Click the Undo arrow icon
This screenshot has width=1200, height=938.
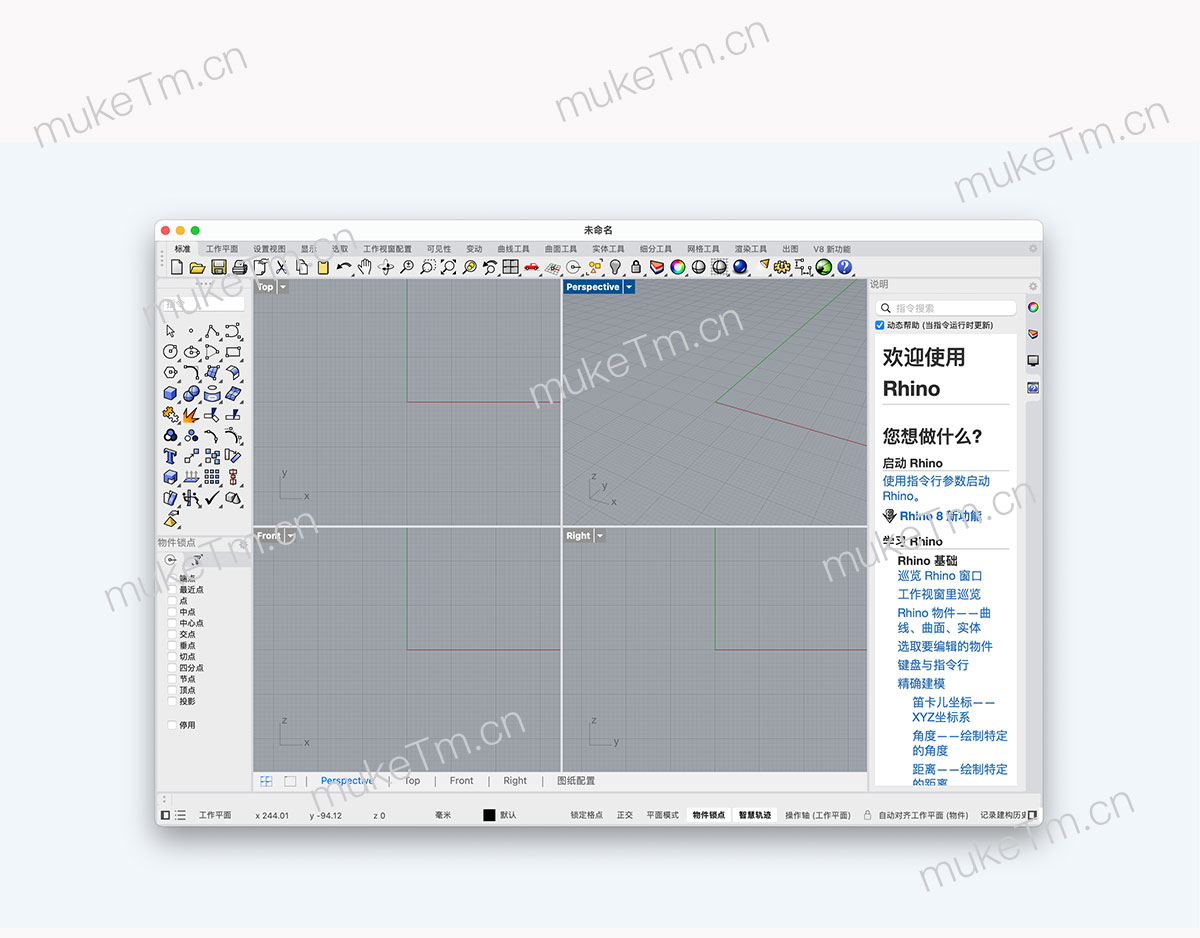(344, 267)
